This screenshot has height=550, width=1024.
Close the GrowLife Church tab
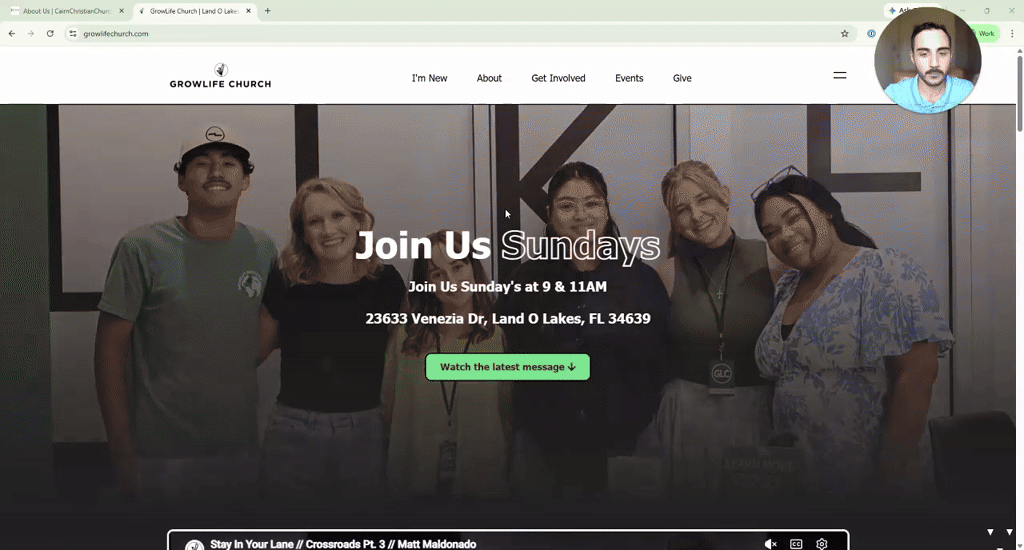pos(248,11)
